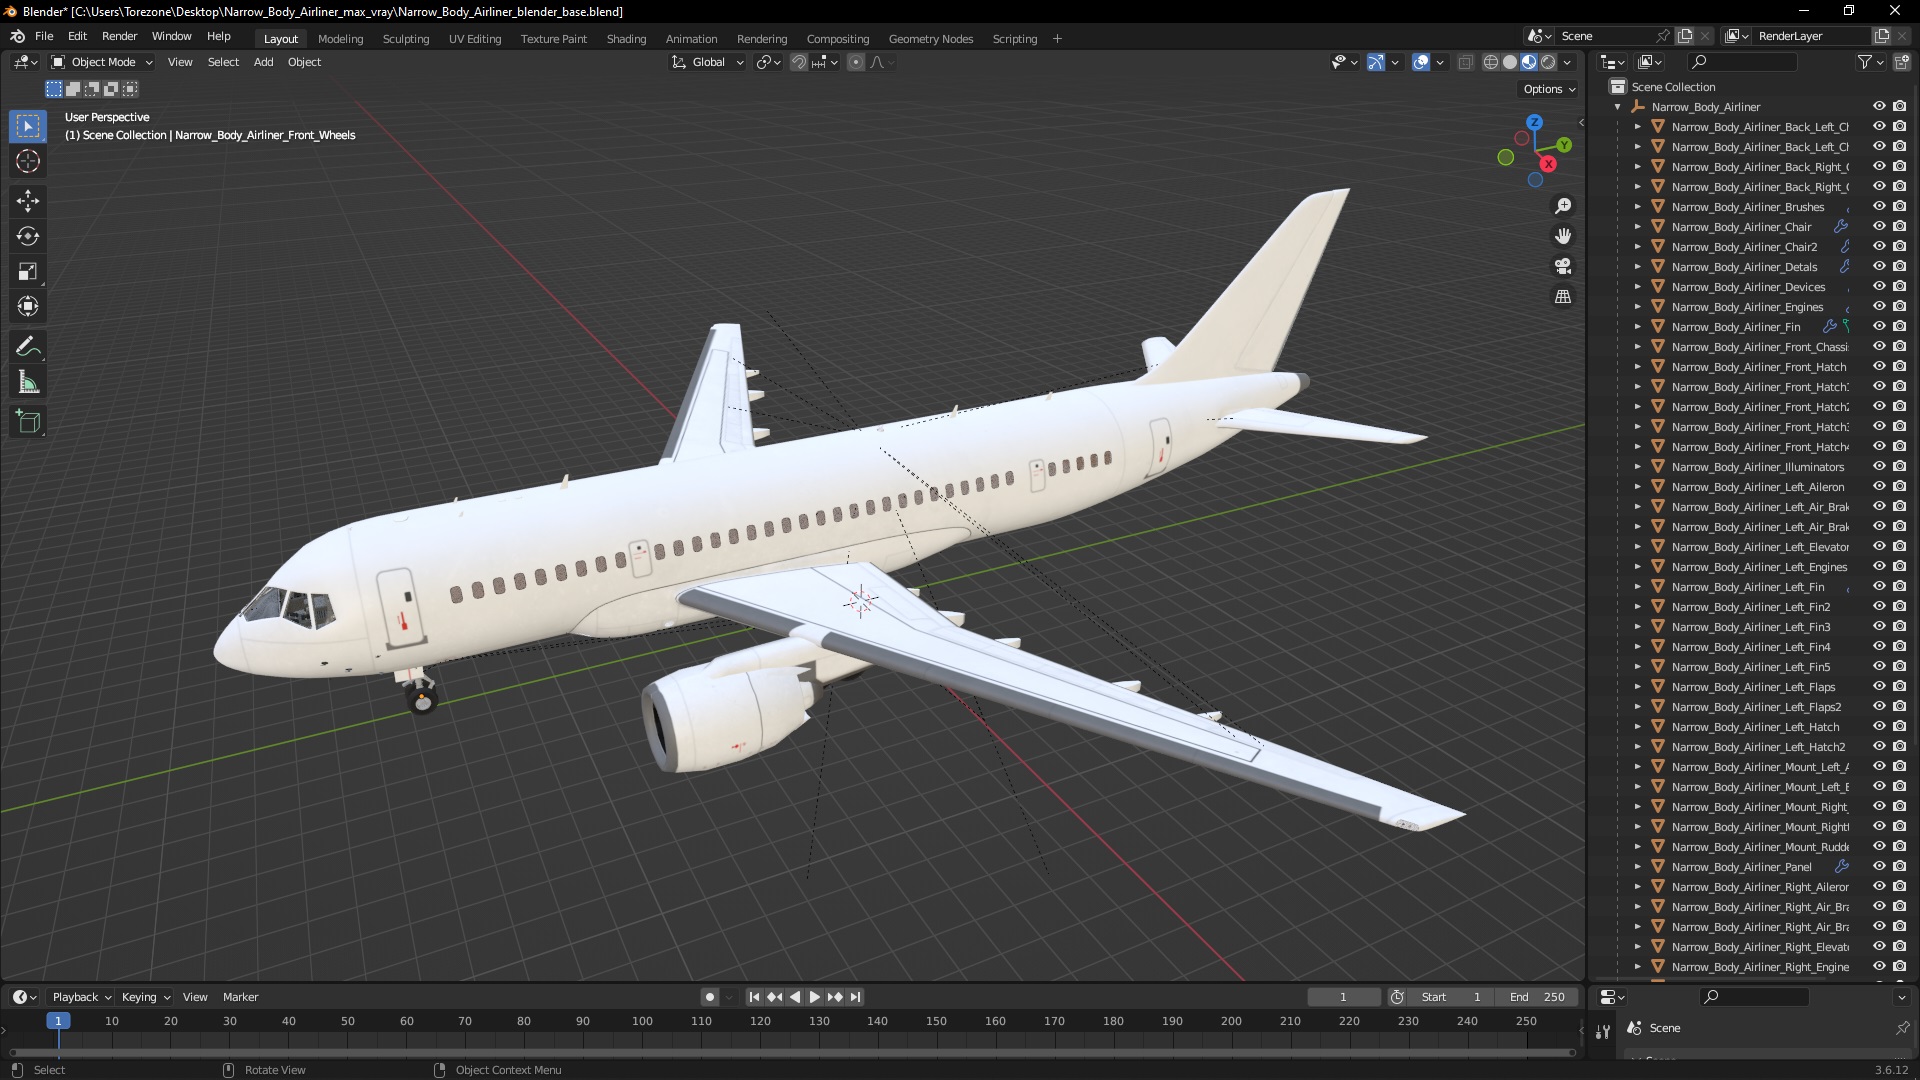Click frame 100 on the timeline

pos(642,1022)
